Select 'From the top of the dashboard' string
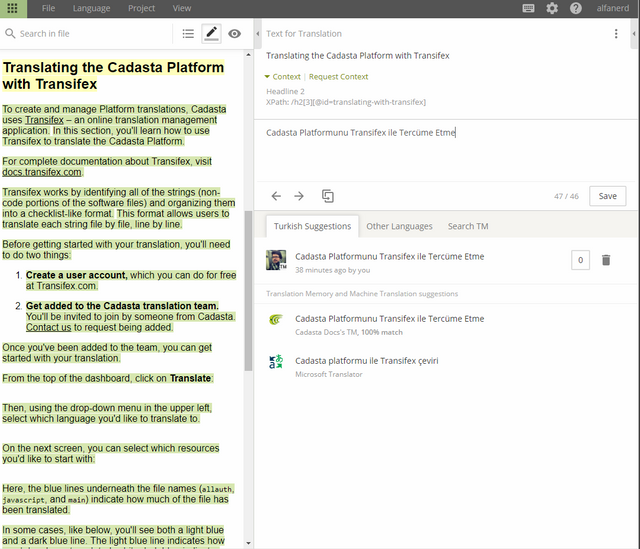Screen dimensions: 640x549 click(x=108, y=378)
